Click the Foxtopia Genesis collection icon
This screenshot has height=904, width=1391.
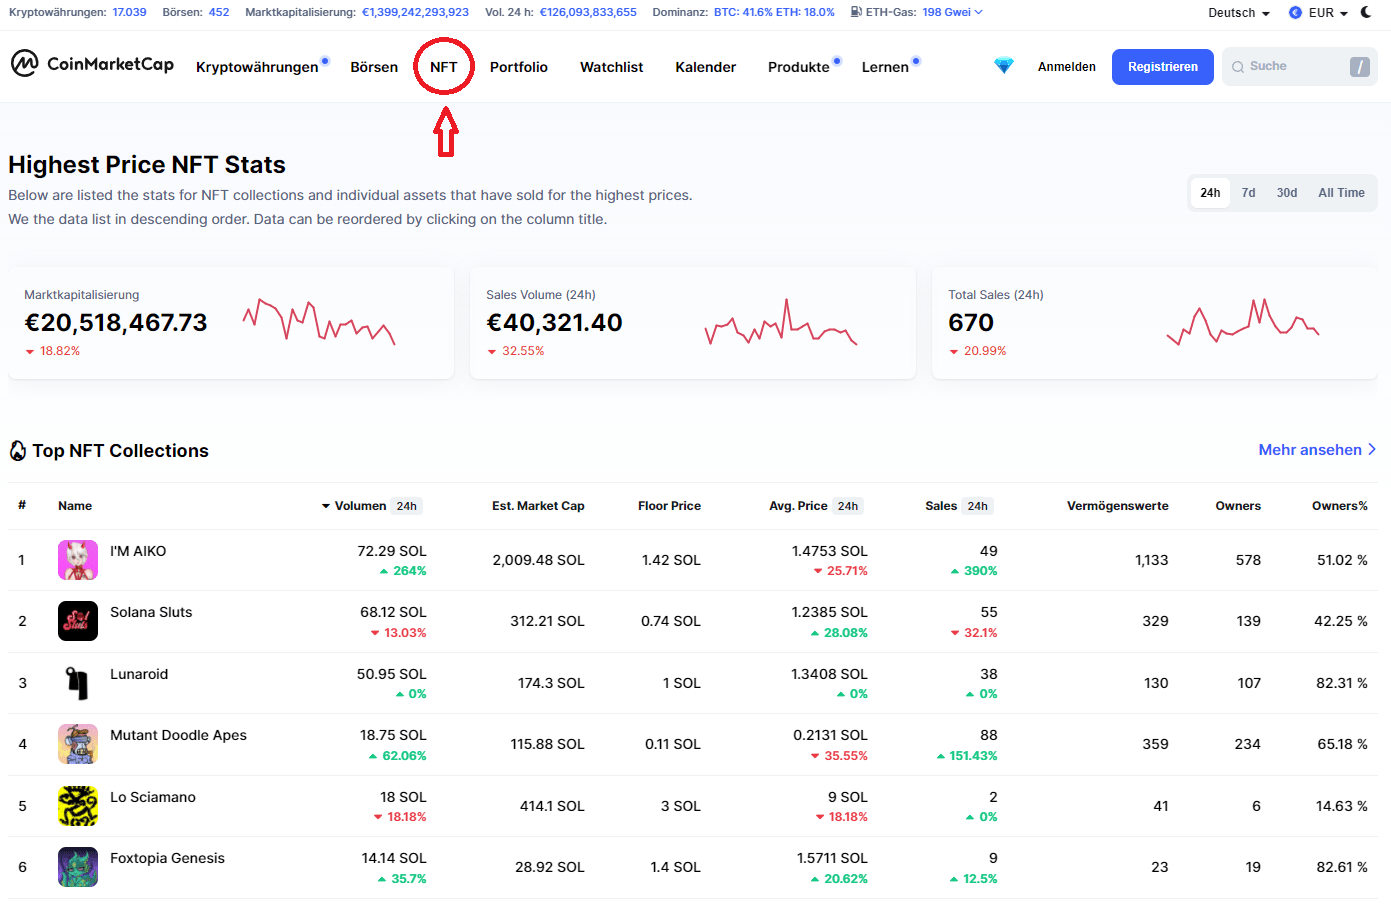[x=78, y=867]
